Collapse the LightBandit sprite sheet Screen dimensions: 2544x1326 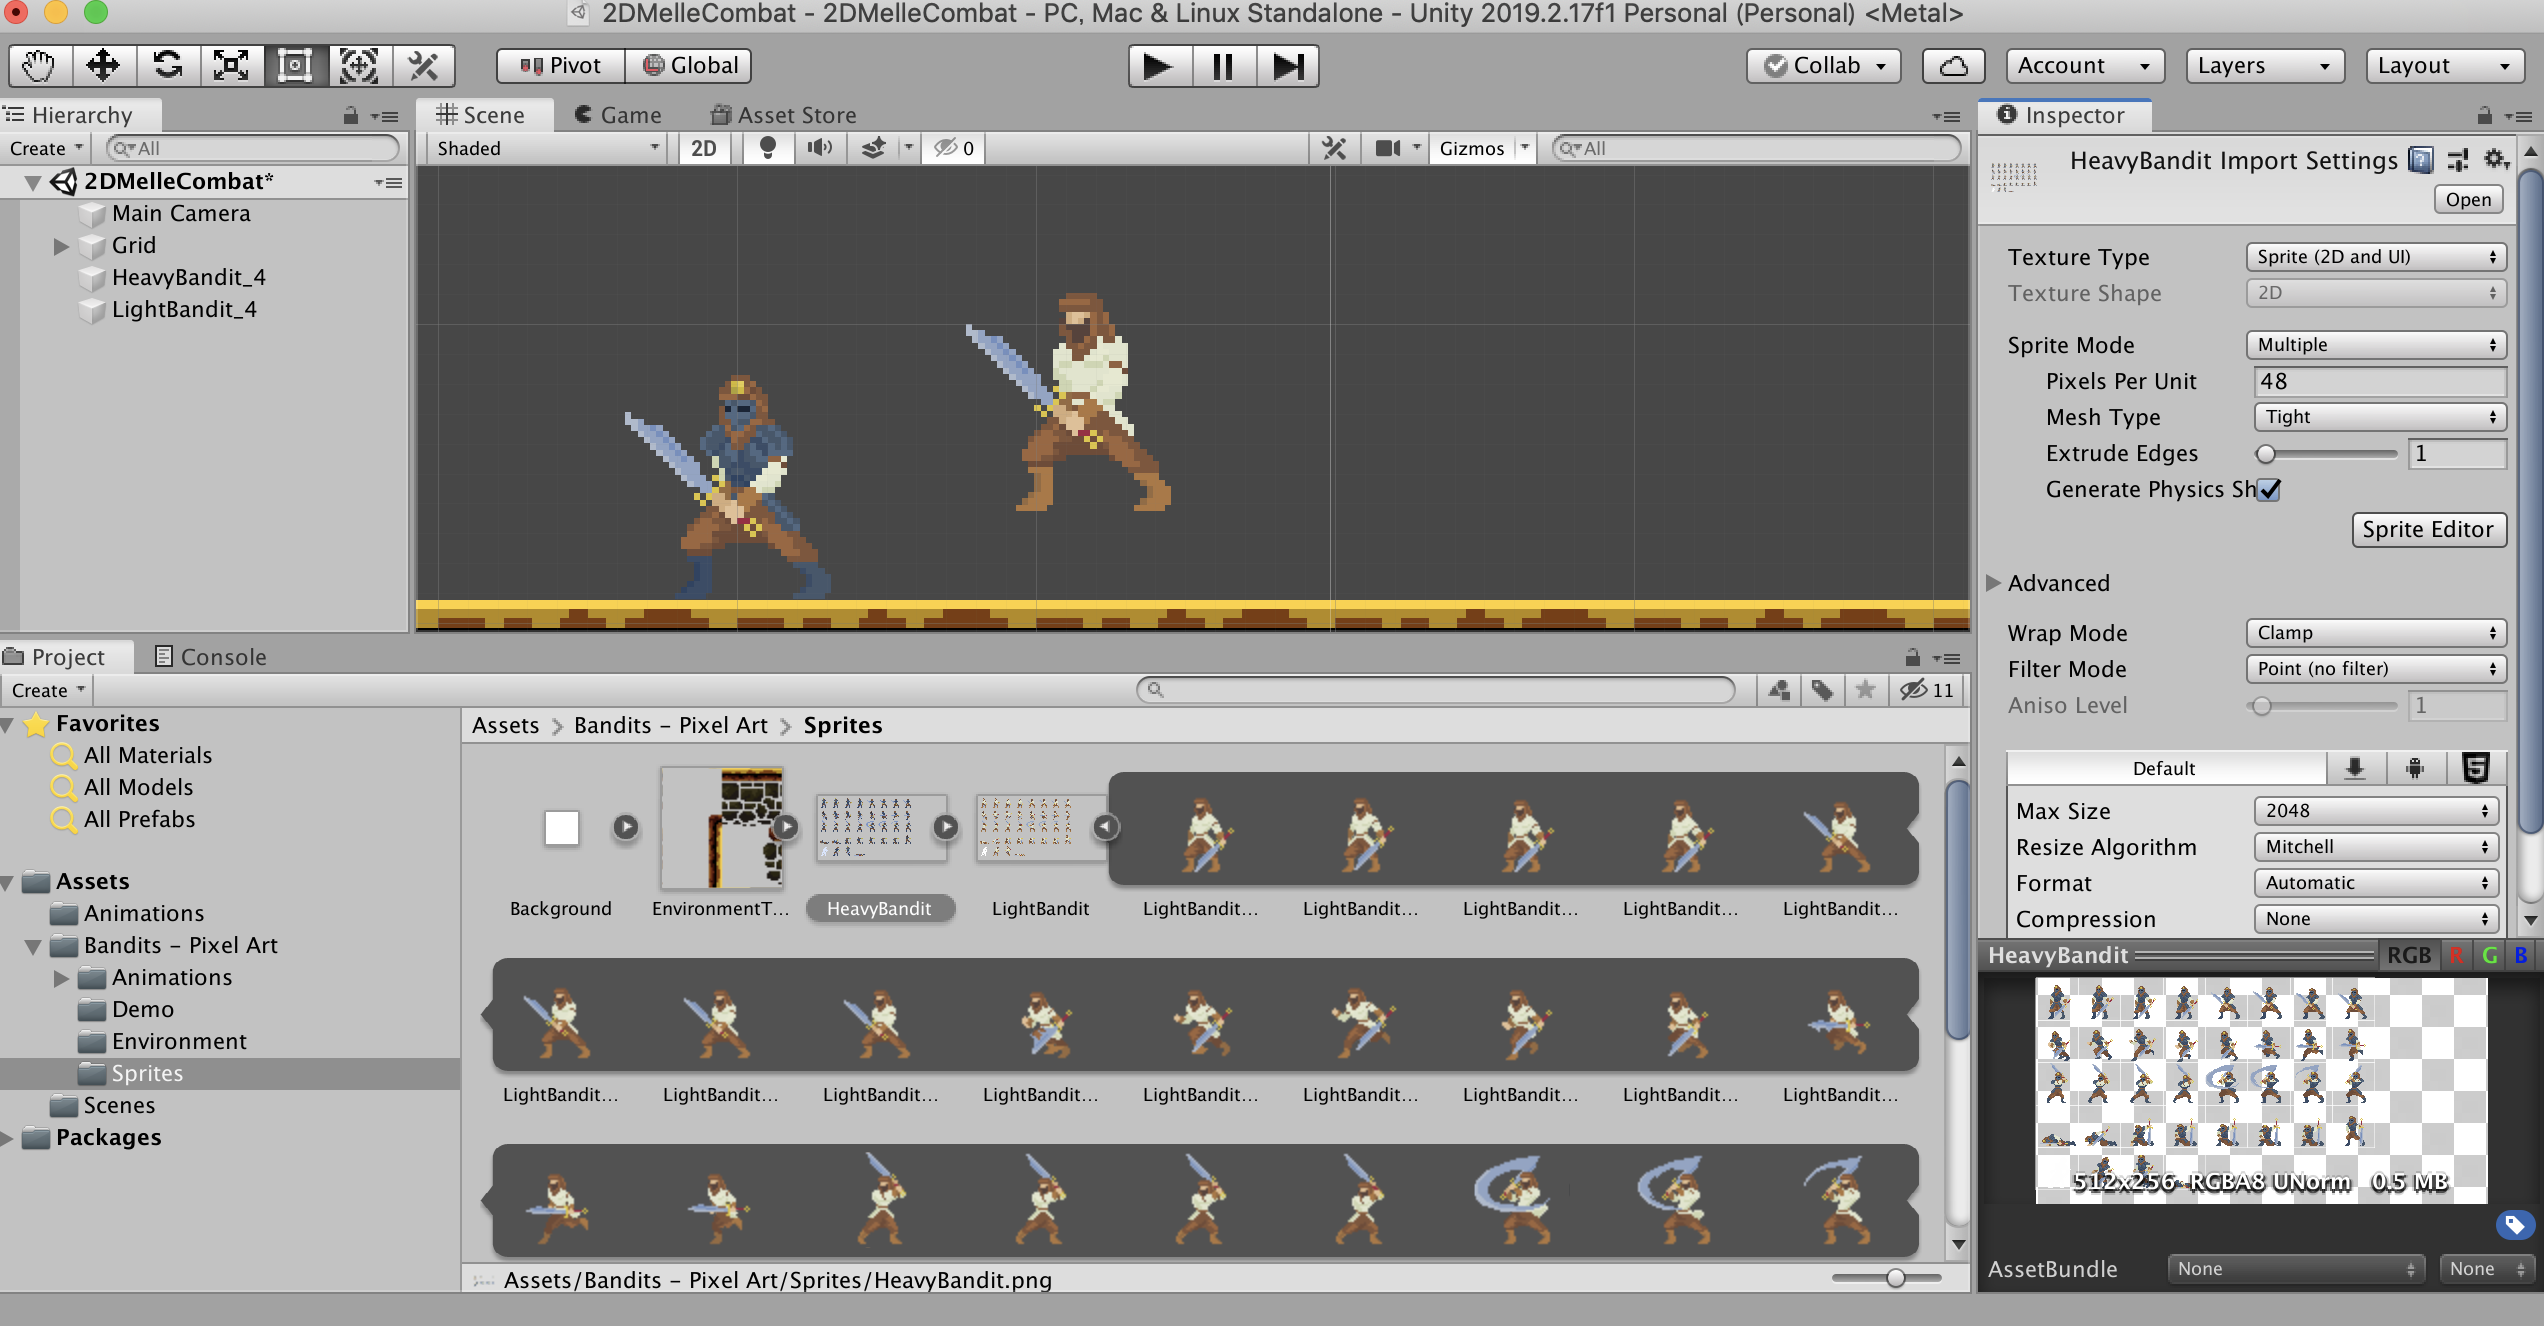click(1105, 827)
